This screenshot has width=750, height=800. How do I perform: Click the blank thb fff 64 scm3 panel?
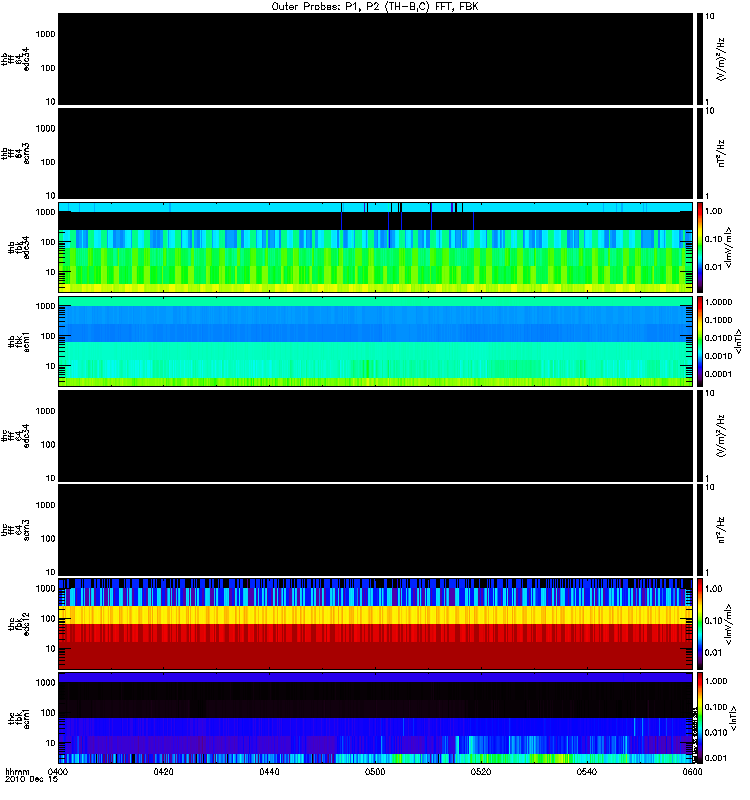tap(375, 153)
